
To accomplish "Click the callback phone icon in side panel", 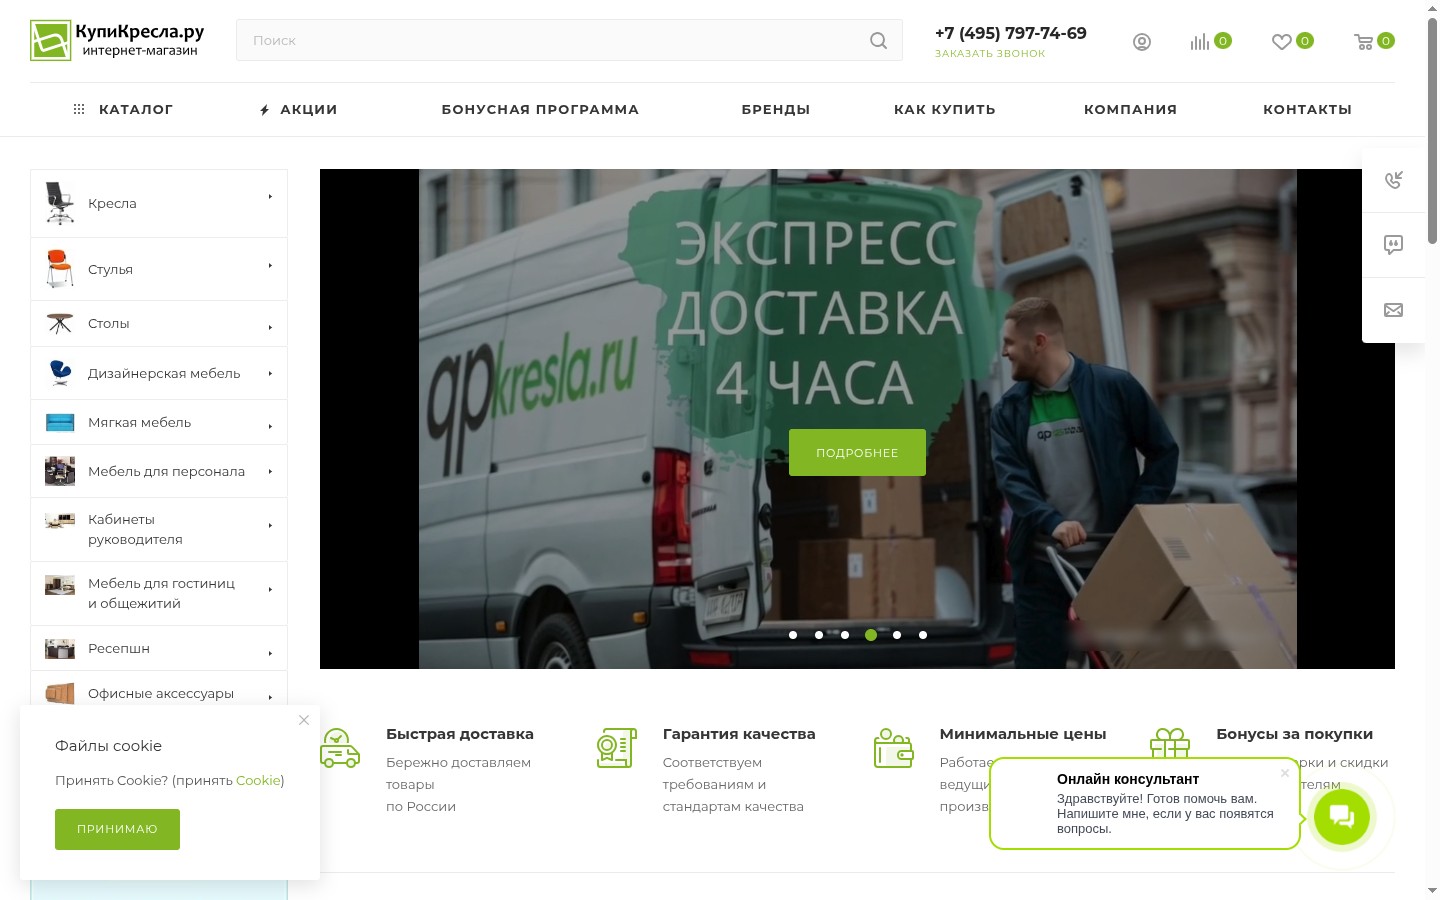I will [x=1394, y=179].
